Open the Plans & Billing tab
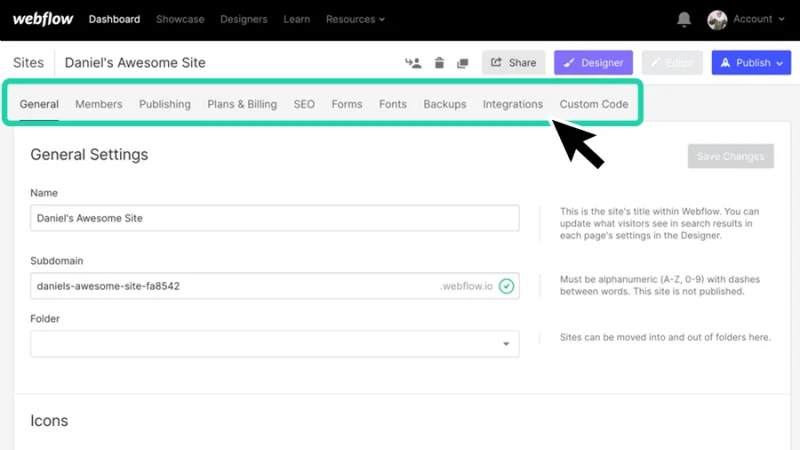The height and width of the screenshot is (450, 800). pos(242,104)
